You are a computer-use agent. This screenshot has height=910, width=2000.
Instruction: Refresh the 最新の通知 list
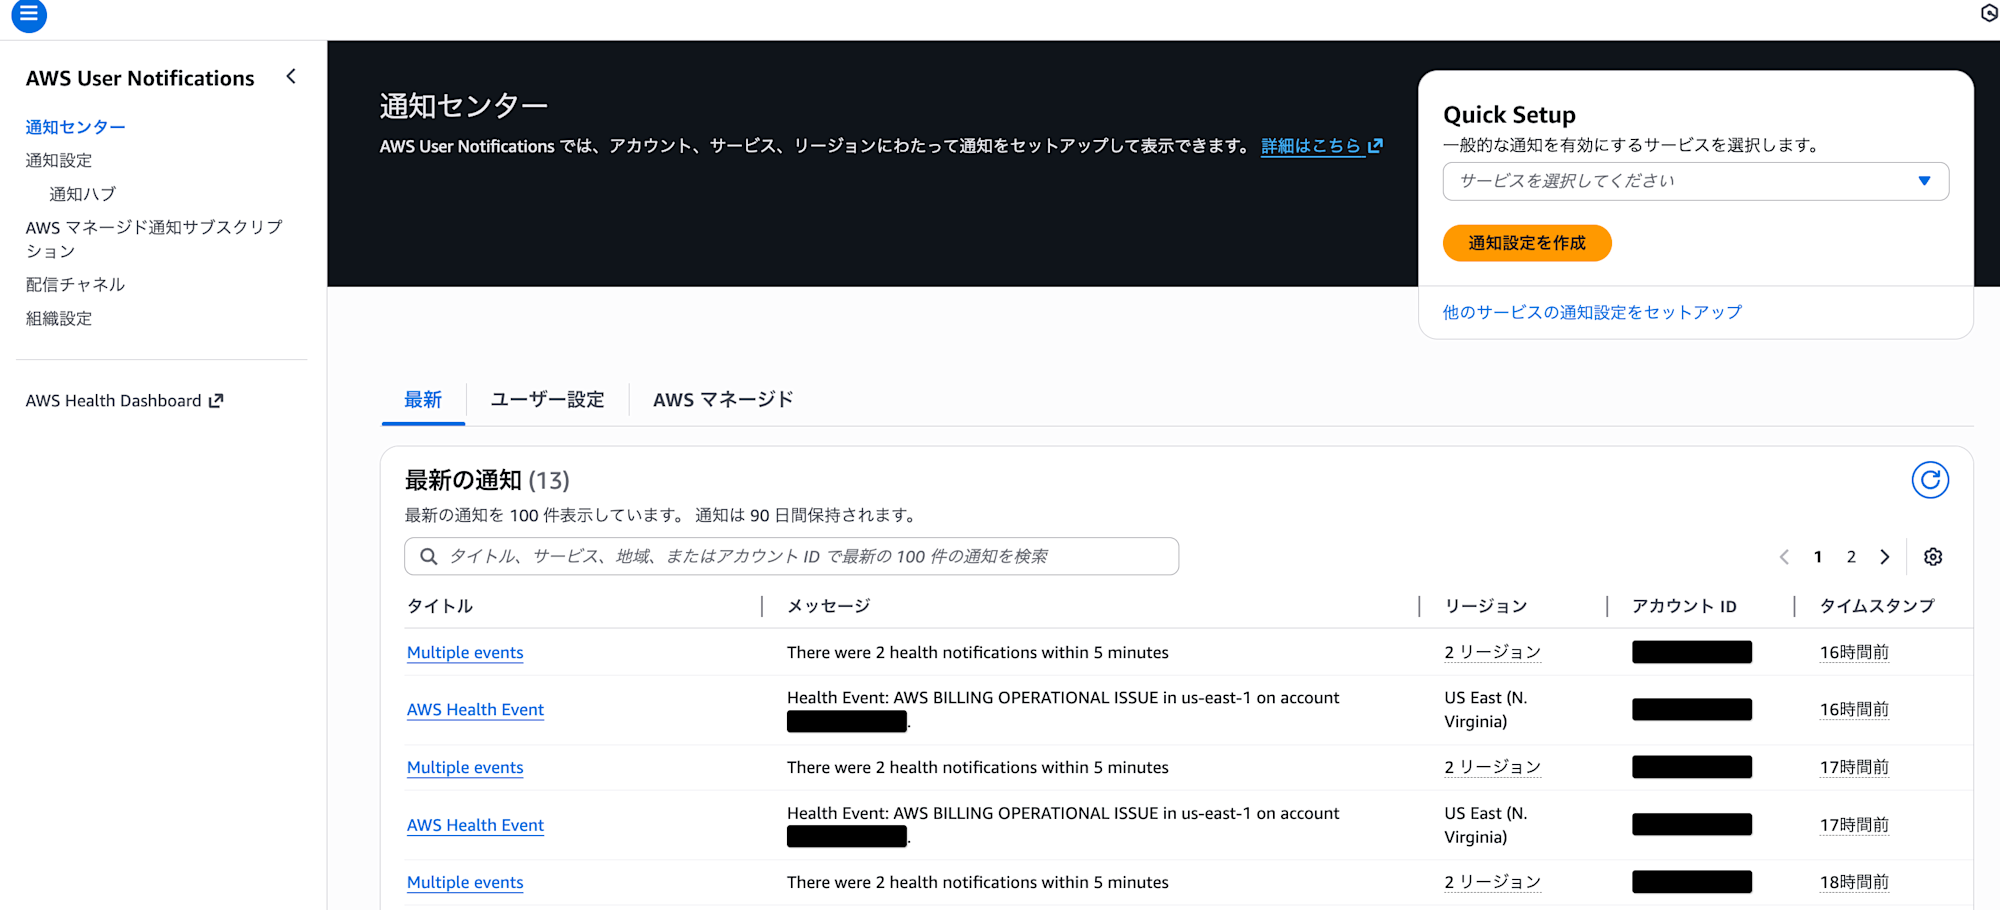(1931, 480)
